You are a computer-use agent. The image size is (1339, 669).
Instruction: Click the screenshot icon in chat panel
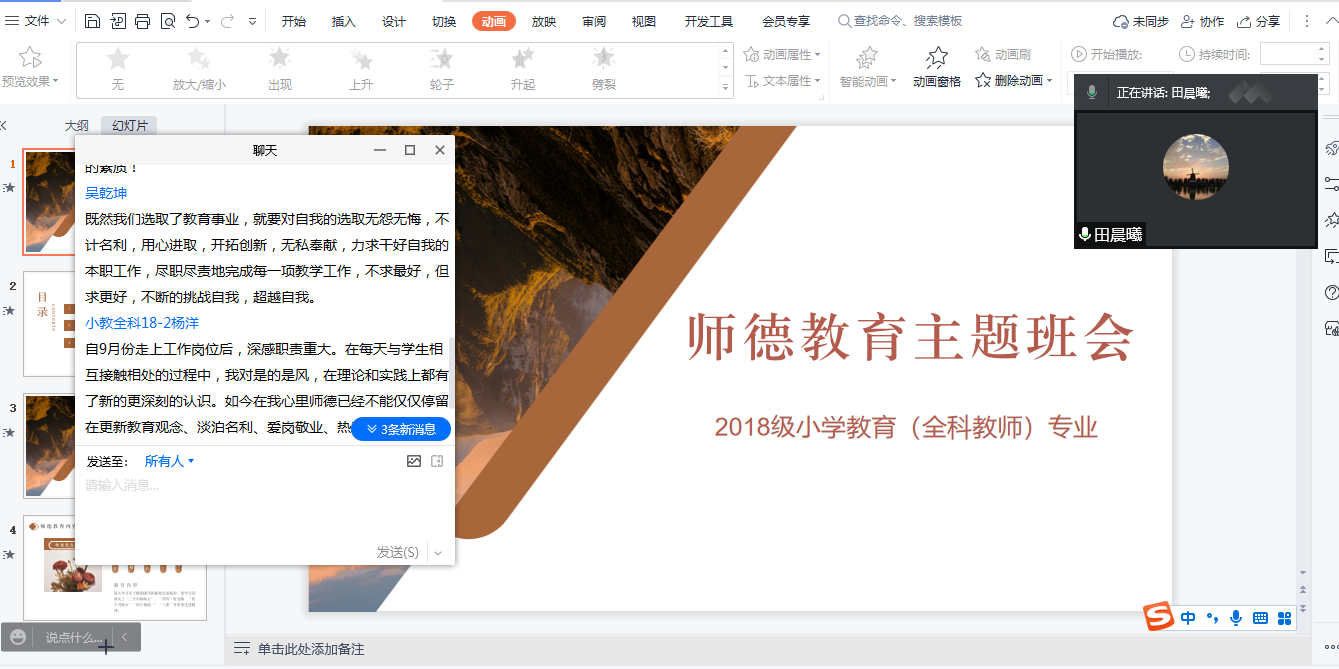point(437,461)
